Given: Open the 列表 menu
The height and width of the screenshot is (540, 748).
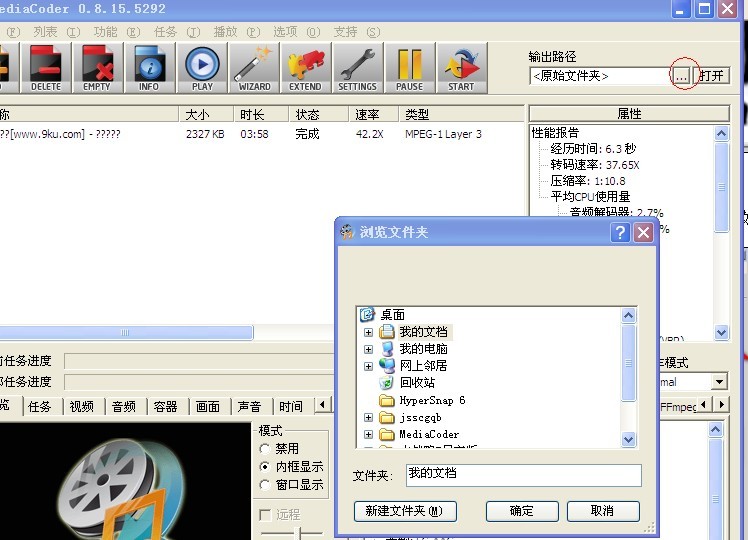Looking at the screenshot, I should [56, 32].
